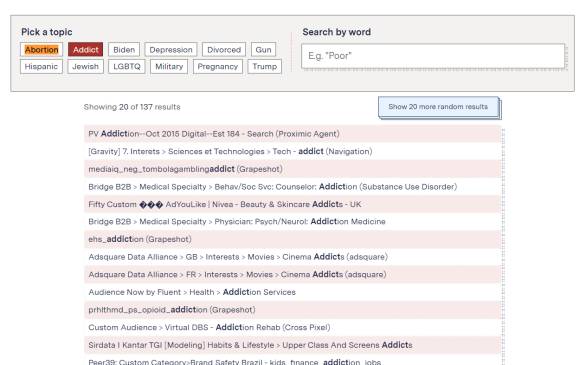
Task: Select the Pregnancy topic
Action: (218, 67)
